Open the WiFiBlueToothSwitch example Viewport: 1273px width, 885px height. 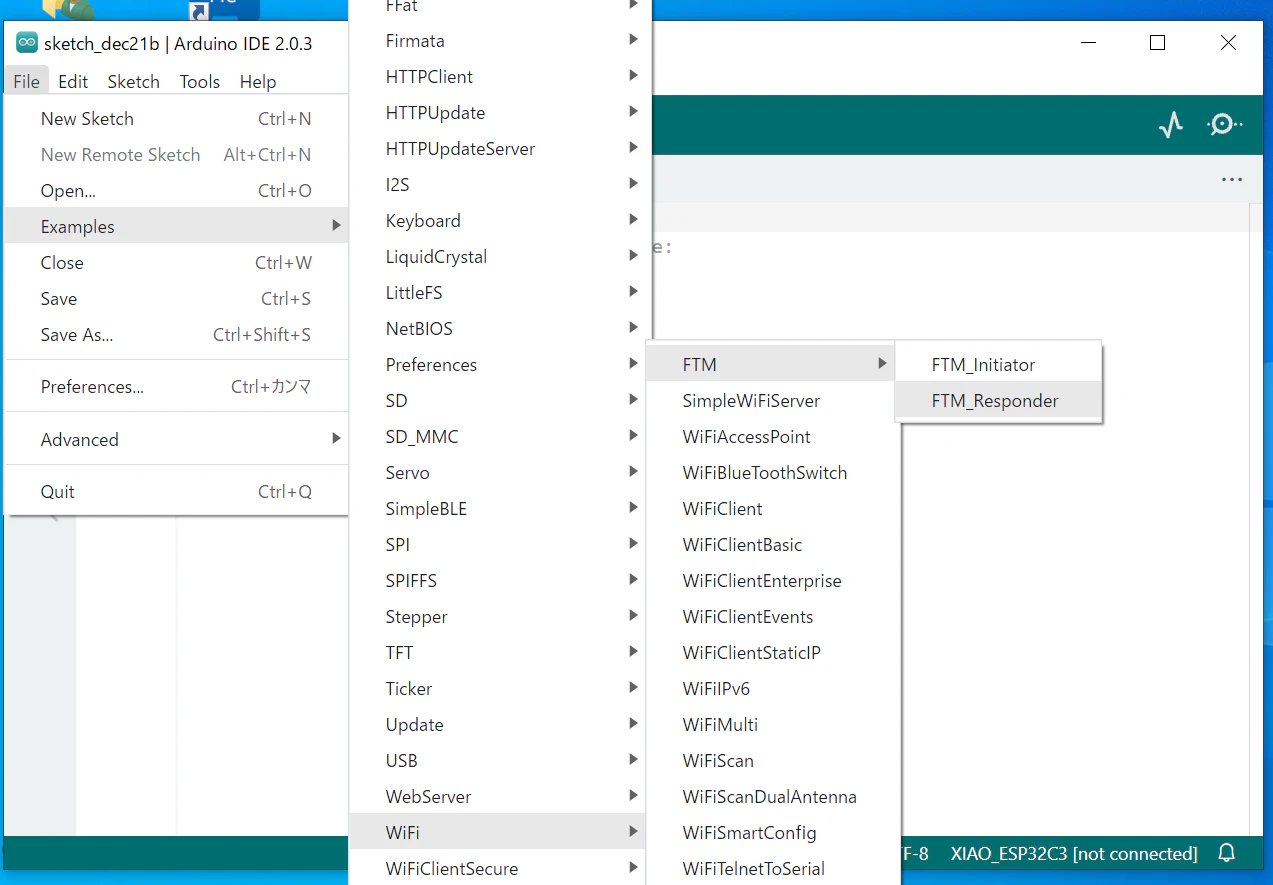[772, 473]
